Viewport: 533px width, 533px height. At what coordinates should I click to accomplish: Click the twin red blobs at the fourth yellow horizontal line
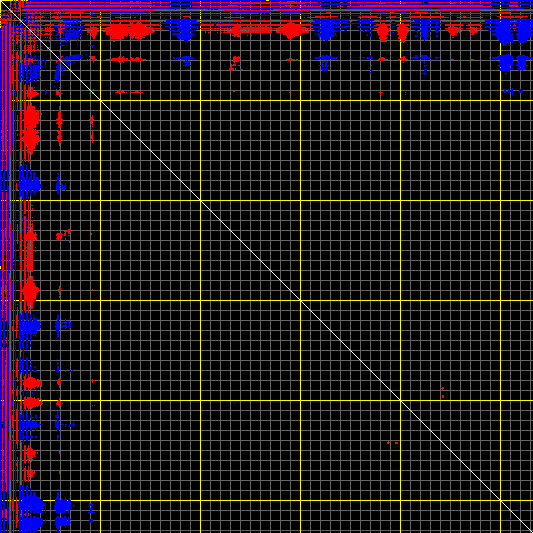33,393
